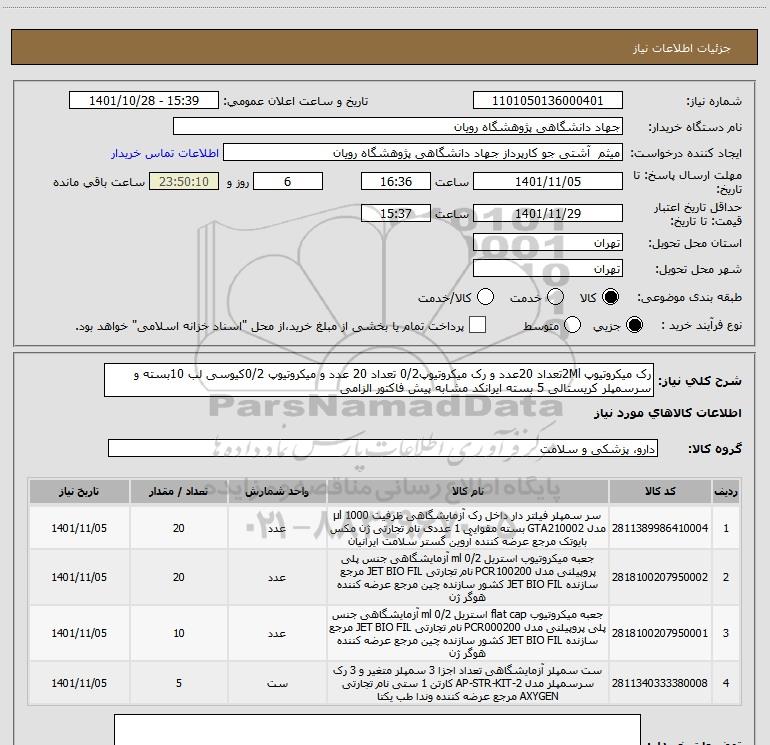Image resolution: width=770 pixels, height=745 pixels.
Task: Click the buyer organization name field
Action: click(398, 127)
